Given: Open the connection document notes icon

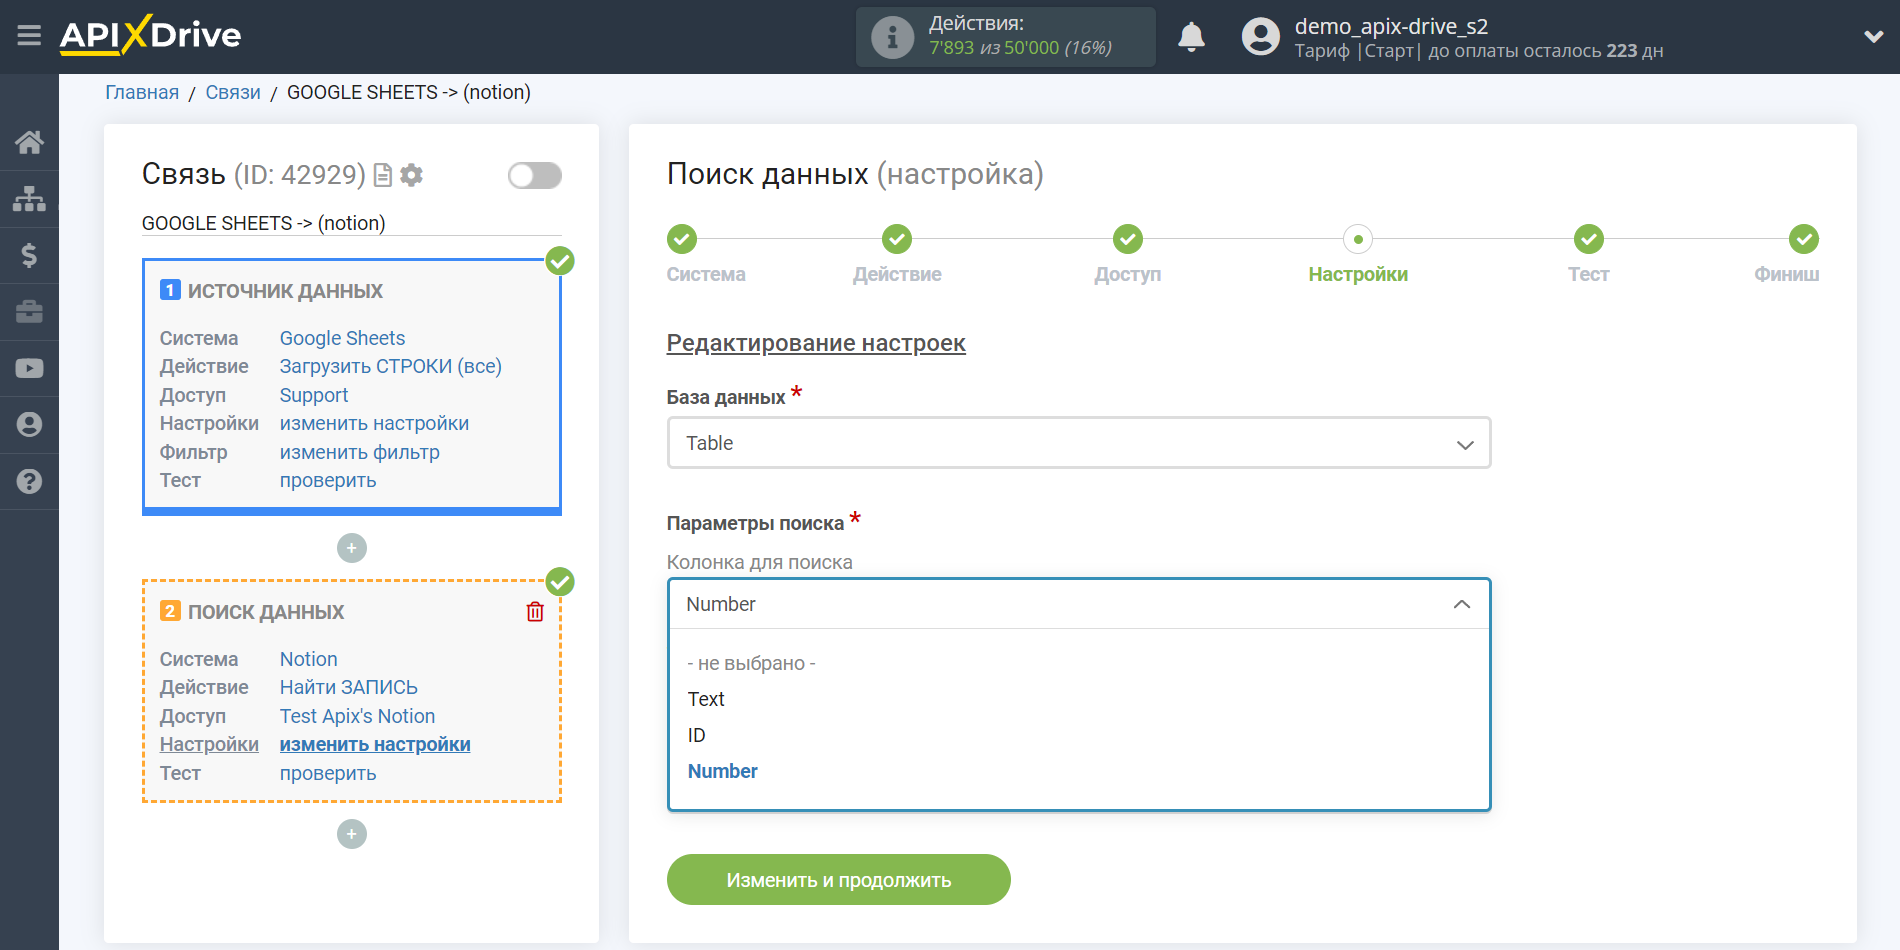Looking at the screenshot, I should (x=383, y=176).
